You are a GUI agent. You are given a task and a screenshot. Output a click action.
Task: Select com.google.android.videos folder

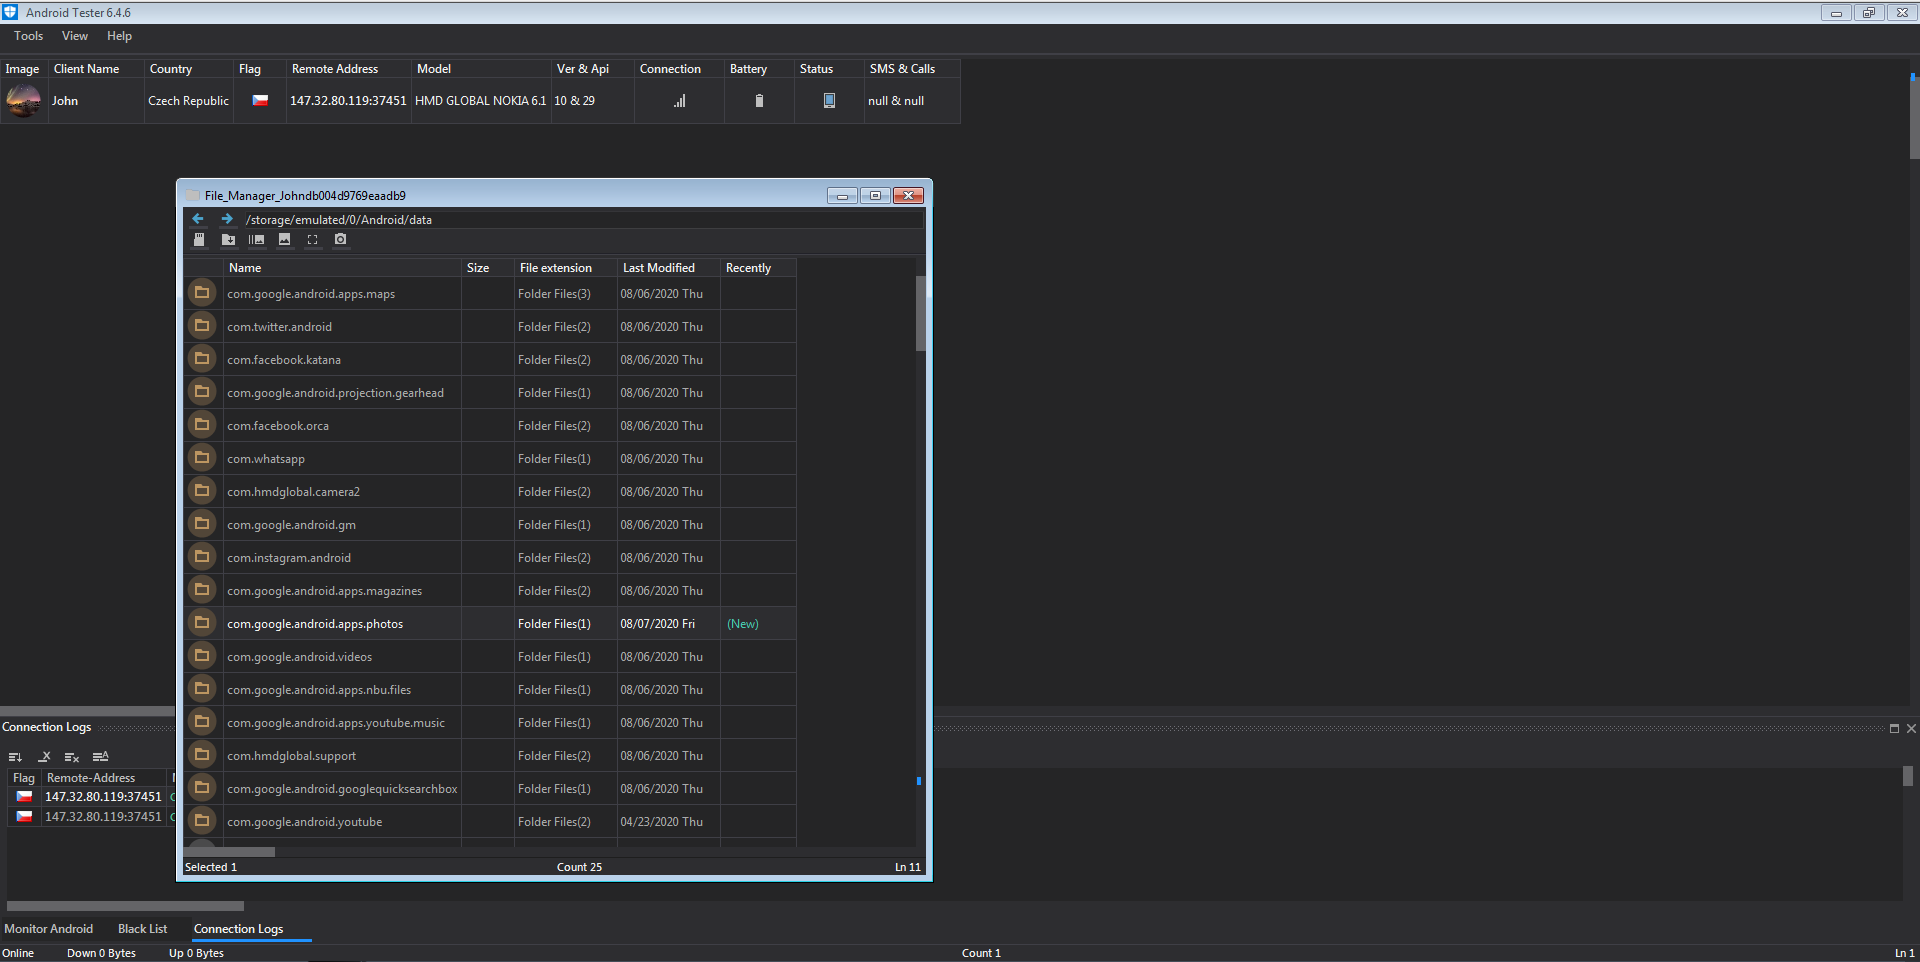(490, 656)
